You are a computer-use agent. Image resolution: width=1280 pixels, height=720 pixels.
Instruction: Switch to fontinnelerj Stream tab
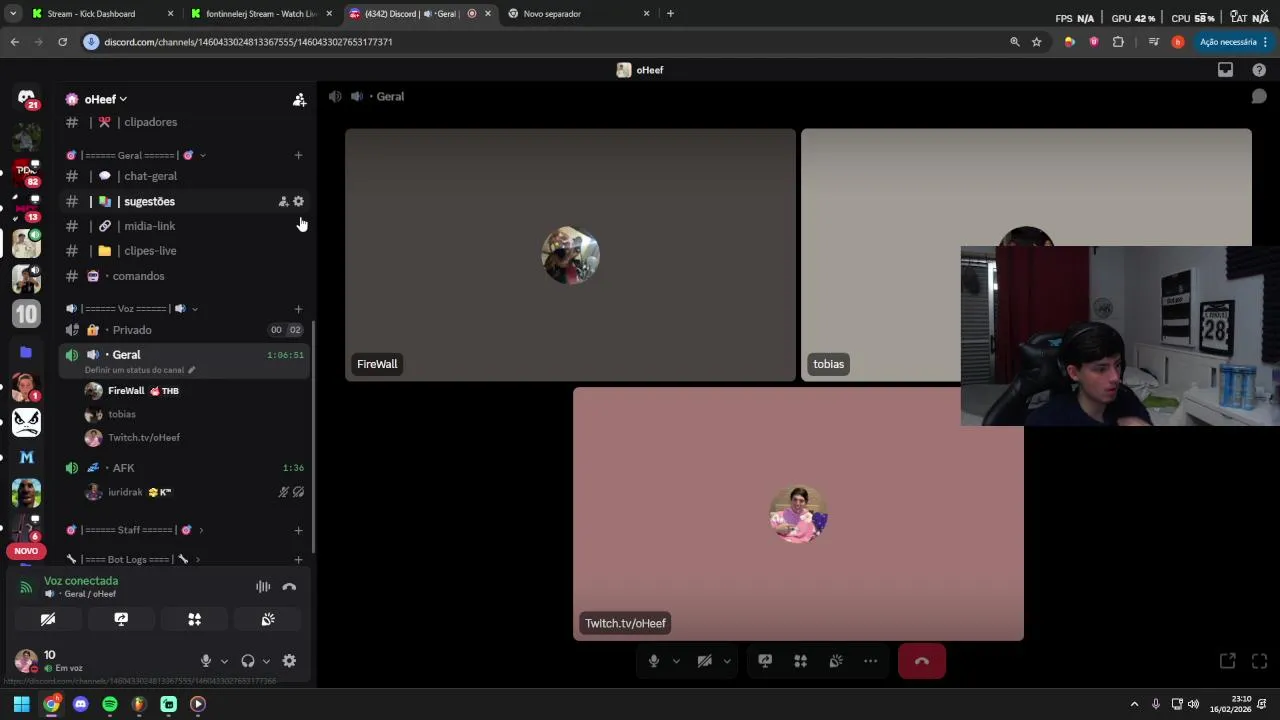[x=262, y=14]
